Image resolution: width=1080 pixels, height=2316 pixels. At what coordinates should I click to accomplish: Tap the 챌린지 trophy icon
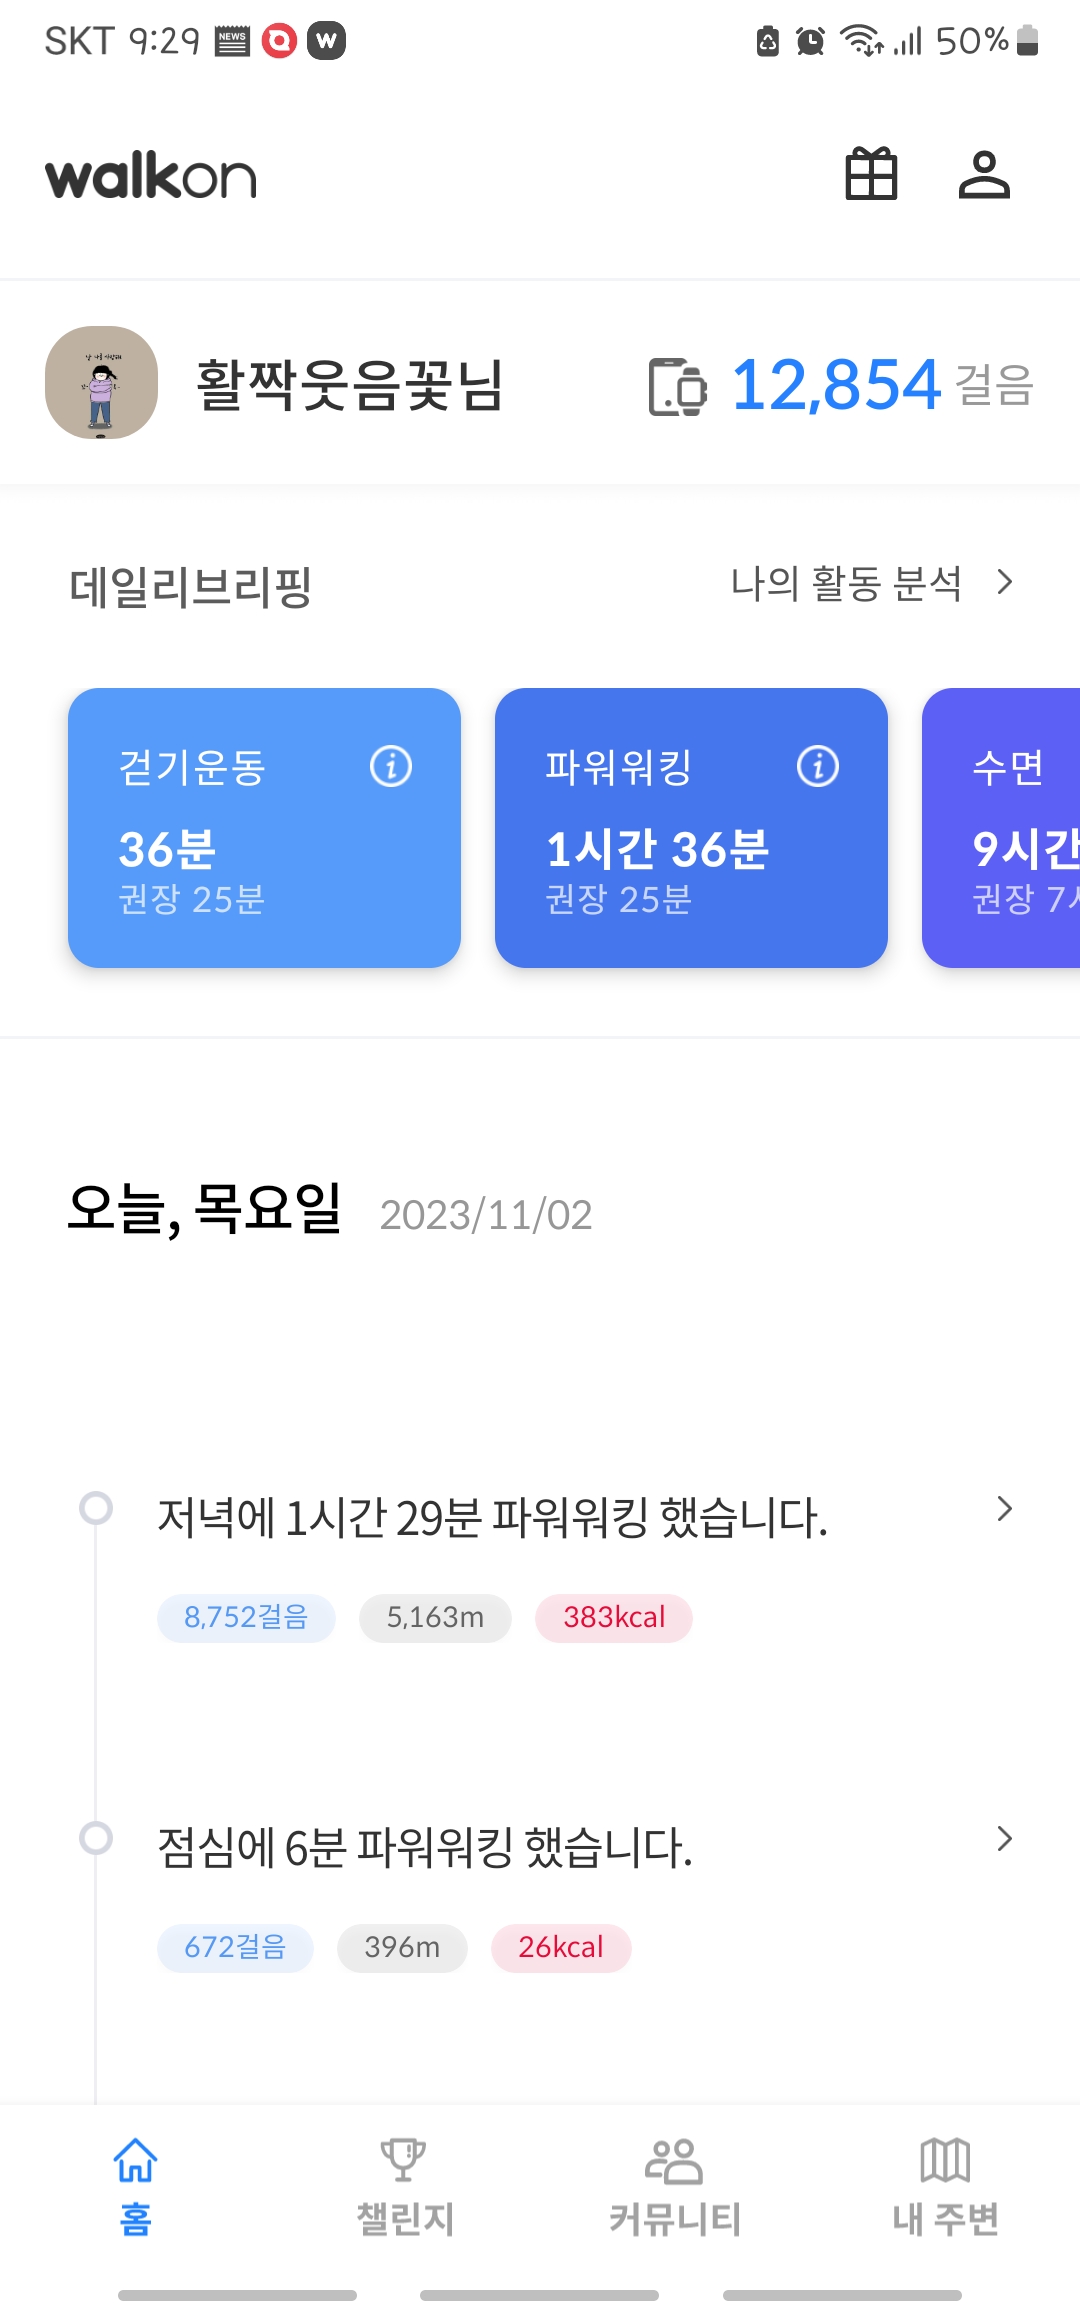[x=404, y=2160]
